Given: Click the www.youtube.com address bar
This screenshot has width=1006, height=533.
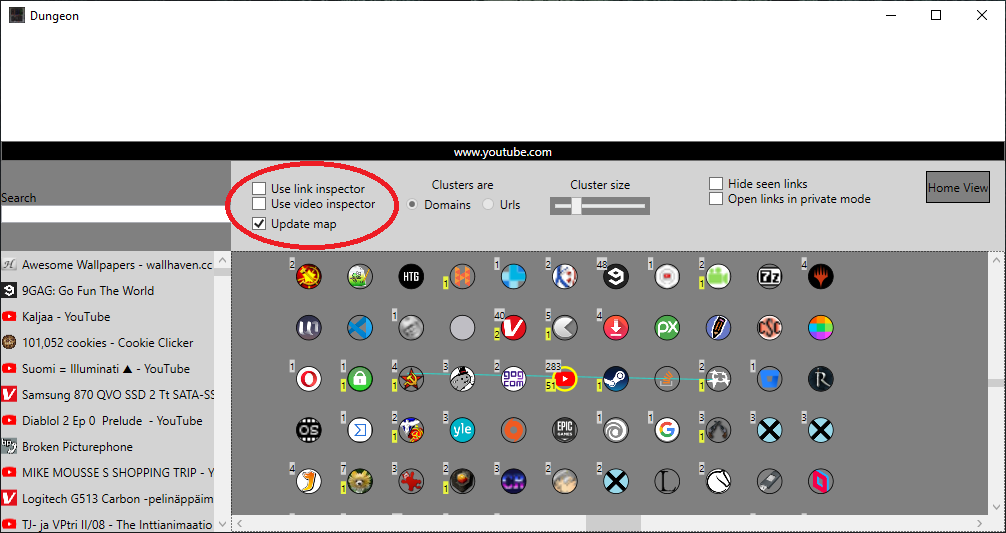Looking at the screenshot, I should tap(502, 152).
